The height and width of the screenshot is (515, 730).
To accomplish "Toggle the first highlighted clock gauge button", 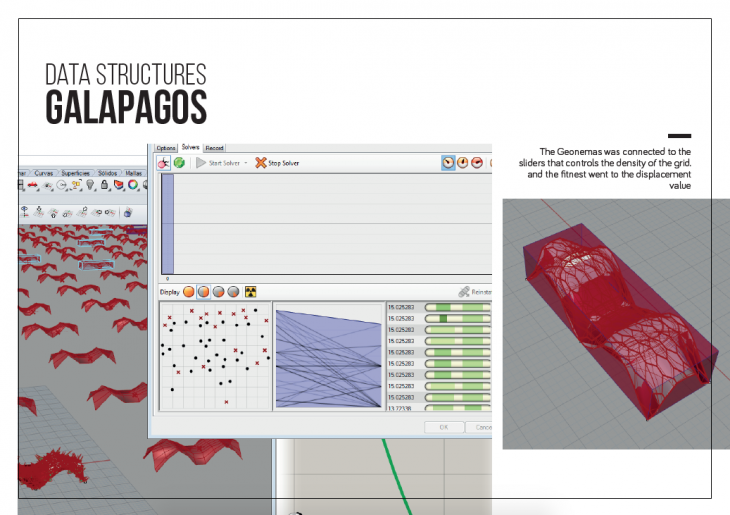I will pos(449,162).
